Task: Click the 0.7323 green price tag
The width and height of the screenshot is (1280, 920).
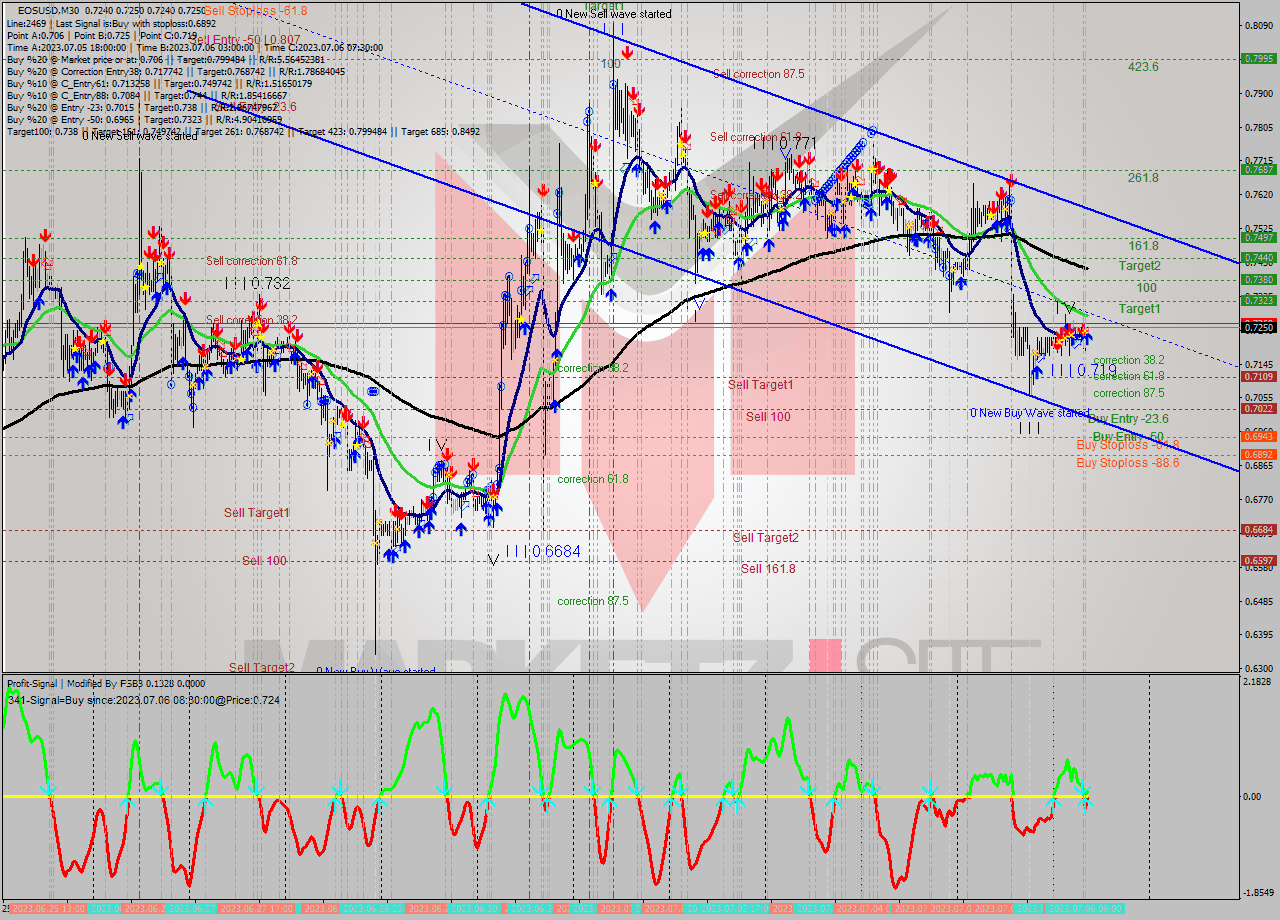Action: click(x=1257, y=300)
